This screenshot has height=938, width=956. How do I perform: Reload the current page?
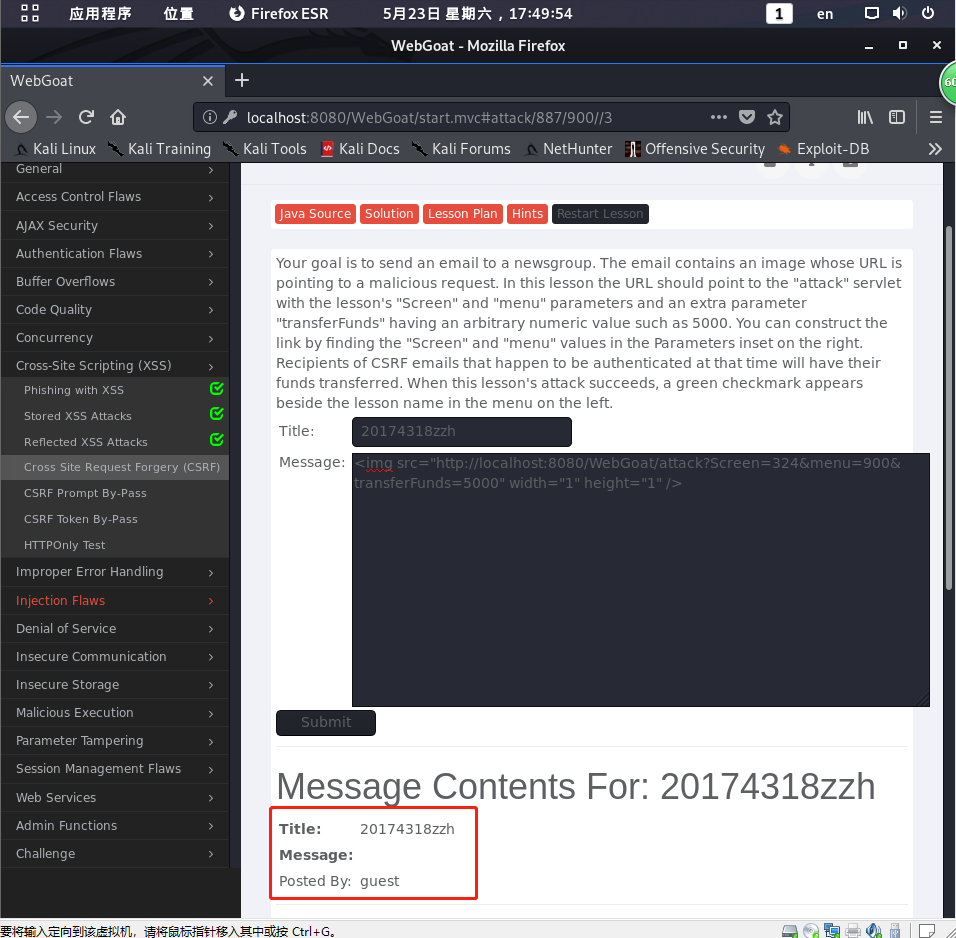click(x=87, y=117)
